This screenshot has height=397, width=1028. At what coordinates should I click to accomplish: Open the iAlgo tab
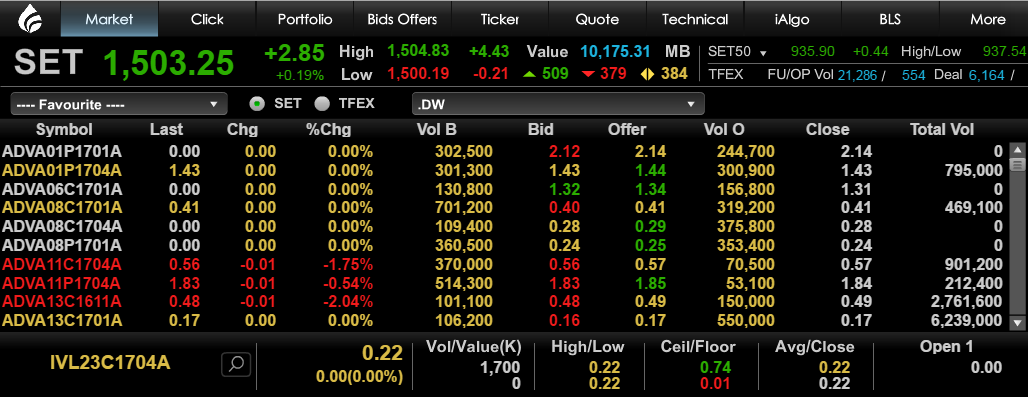[792, 19]
